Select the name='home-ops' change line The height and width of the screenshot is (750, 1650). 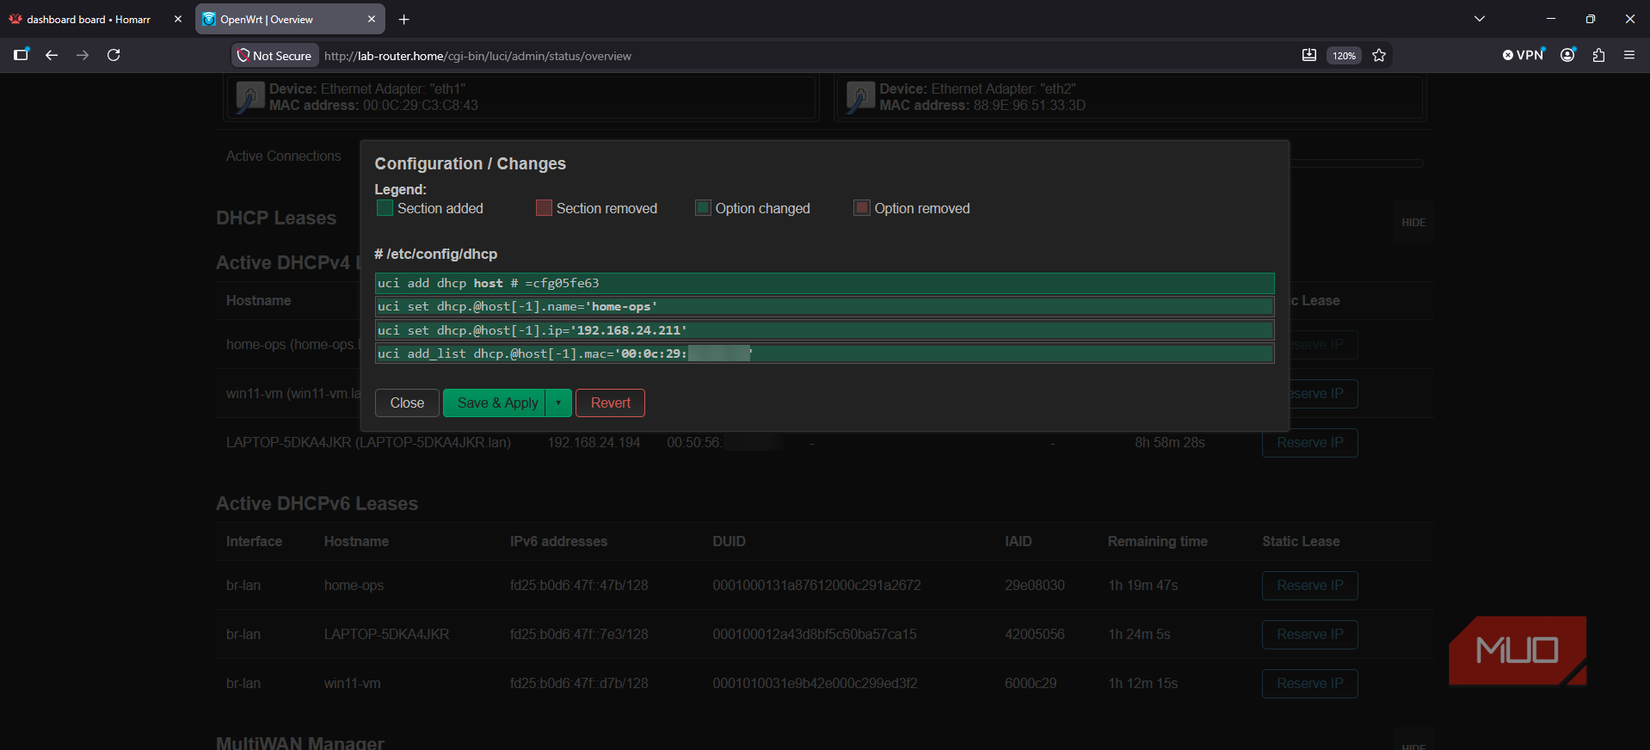[x=825, y=306]
